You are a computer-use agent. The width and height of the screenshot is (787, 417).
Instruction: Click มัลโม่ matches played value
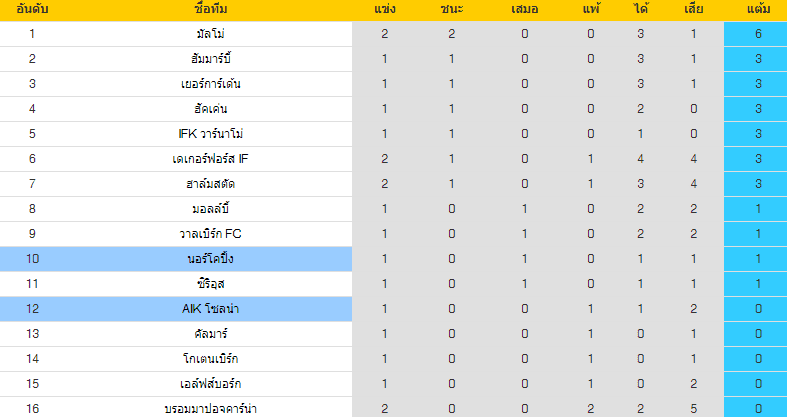pyautogui.click(x=384, y=34)
